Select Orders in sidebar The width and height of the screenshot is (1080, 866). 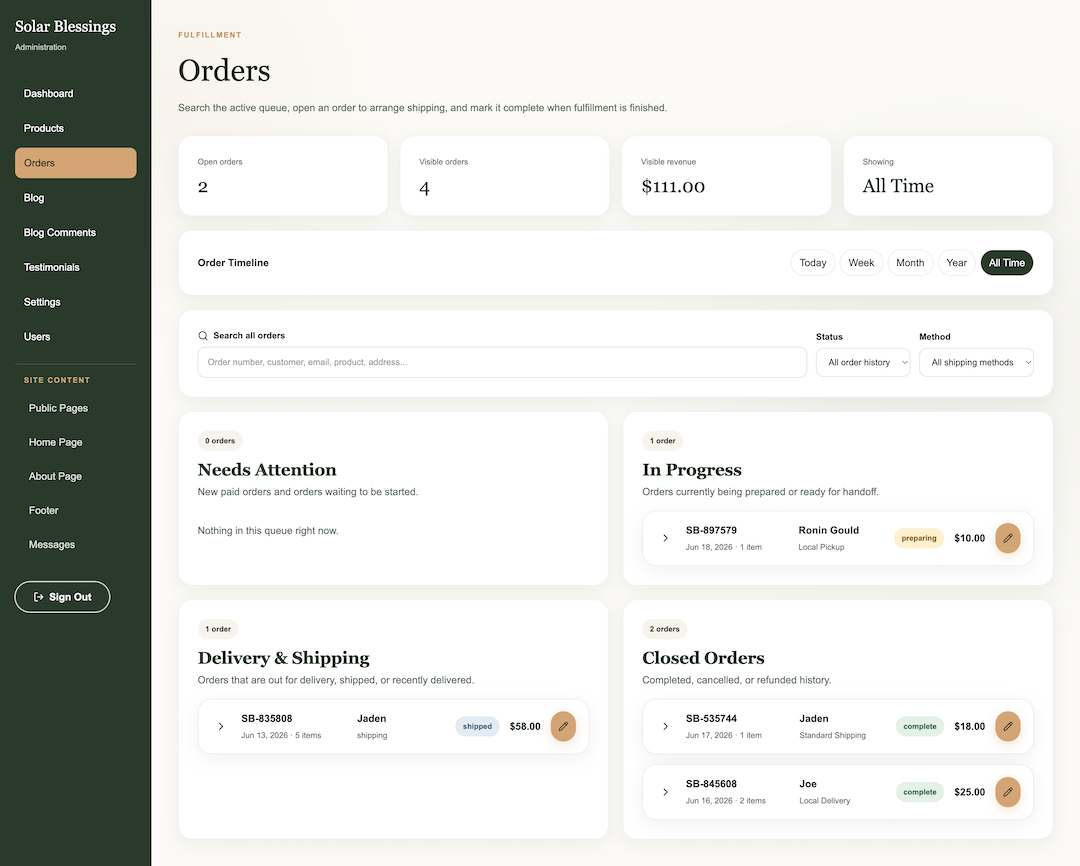click(76, 163)
